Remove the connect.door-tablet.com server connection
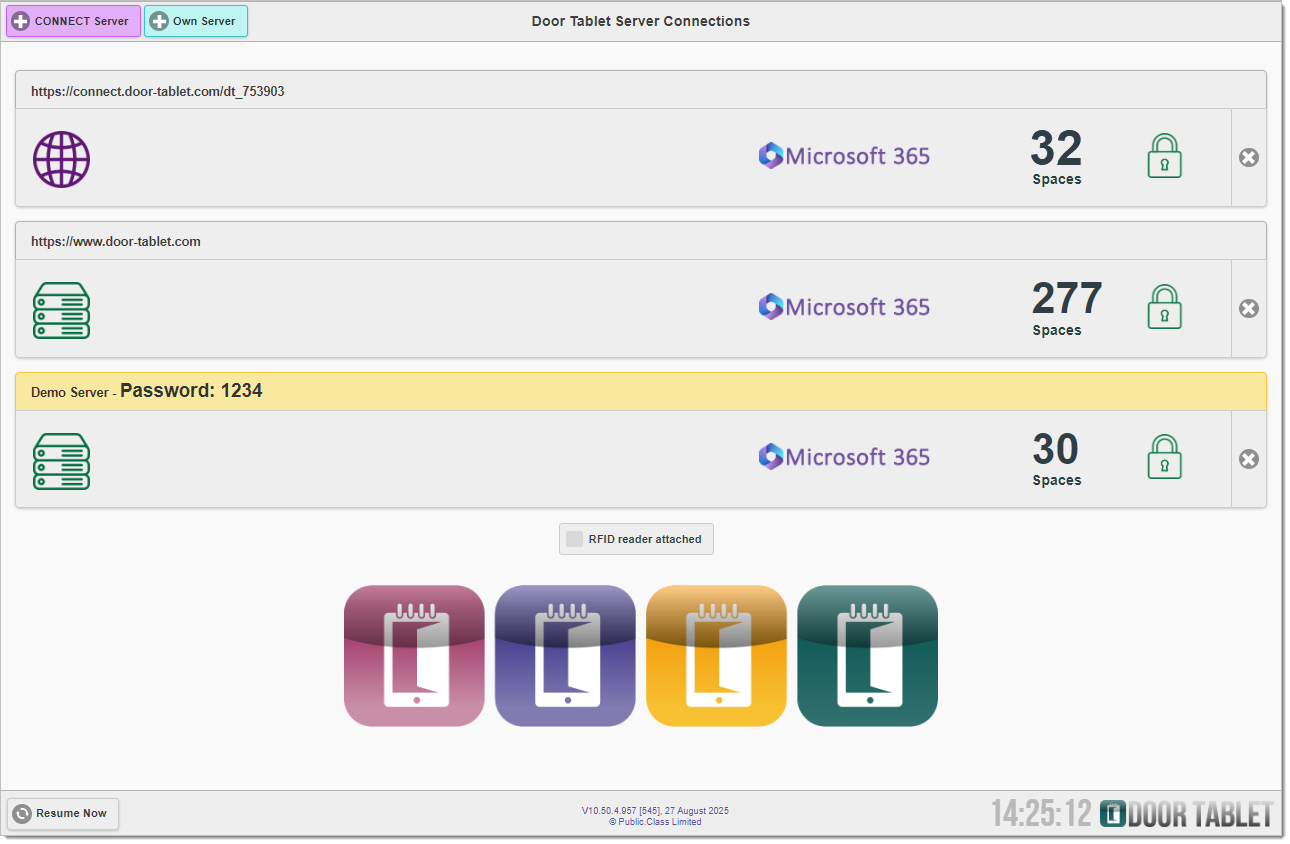Viewport: 1290px width, 844px height. 1248,158
